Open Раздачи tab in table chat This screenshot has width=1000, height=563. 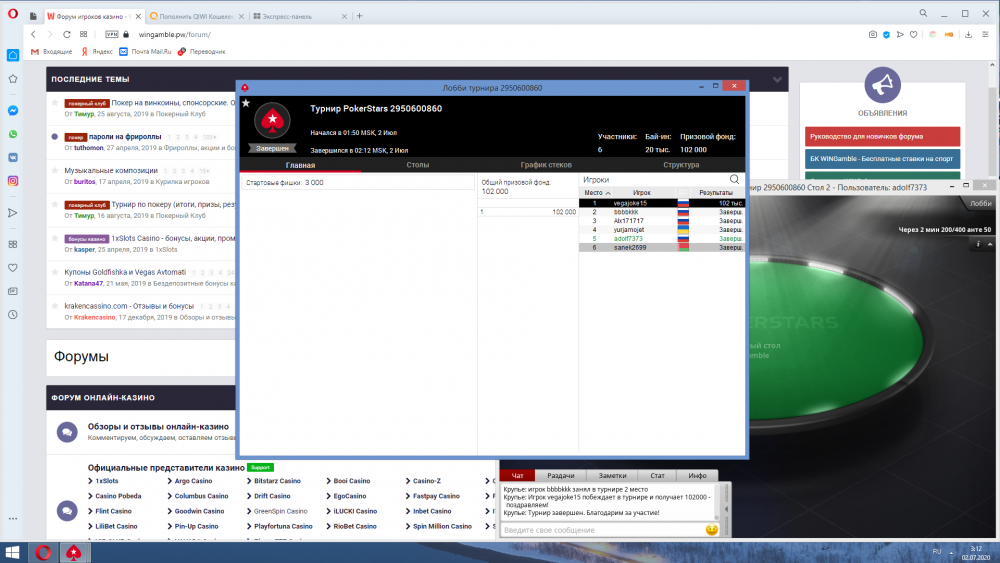(561, 476)
